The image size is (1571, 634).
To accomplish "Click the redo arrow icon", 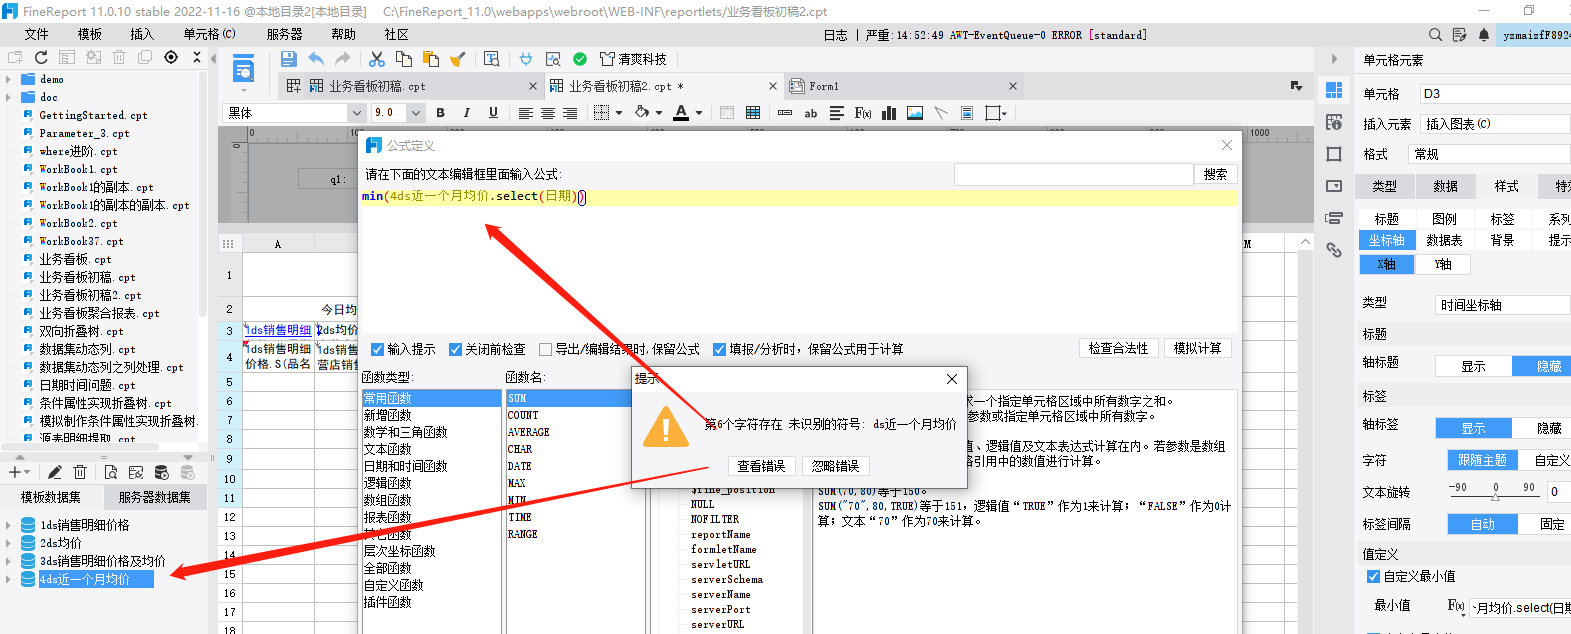I will 343,59.
